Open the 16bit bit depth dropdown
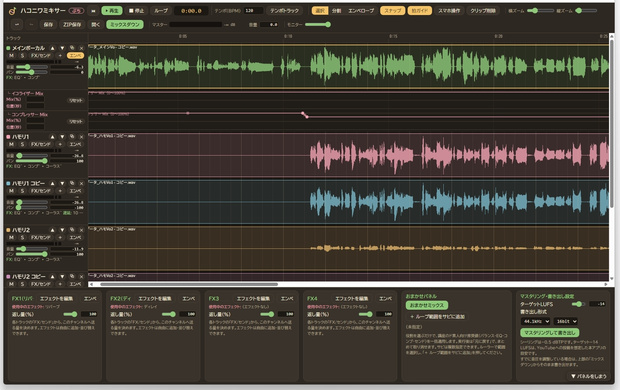This screenshot has height=390, width=620. pos(565,322)
